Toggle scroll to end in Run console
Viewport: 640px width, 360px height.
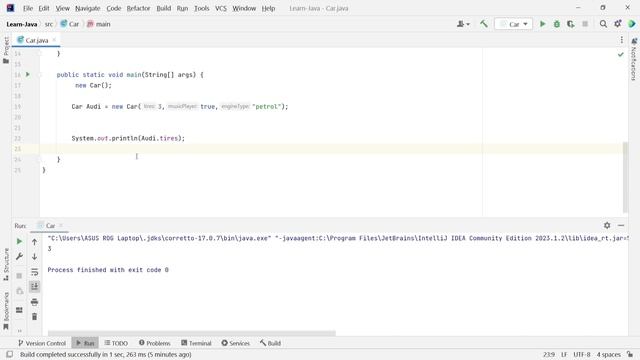pyautogui.click(x=34, y=287)
